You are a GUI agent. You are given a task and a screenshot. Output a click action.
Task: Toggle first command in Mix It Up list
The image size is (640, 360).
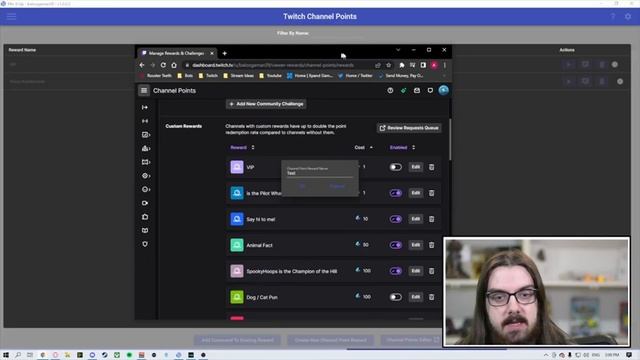615,64
